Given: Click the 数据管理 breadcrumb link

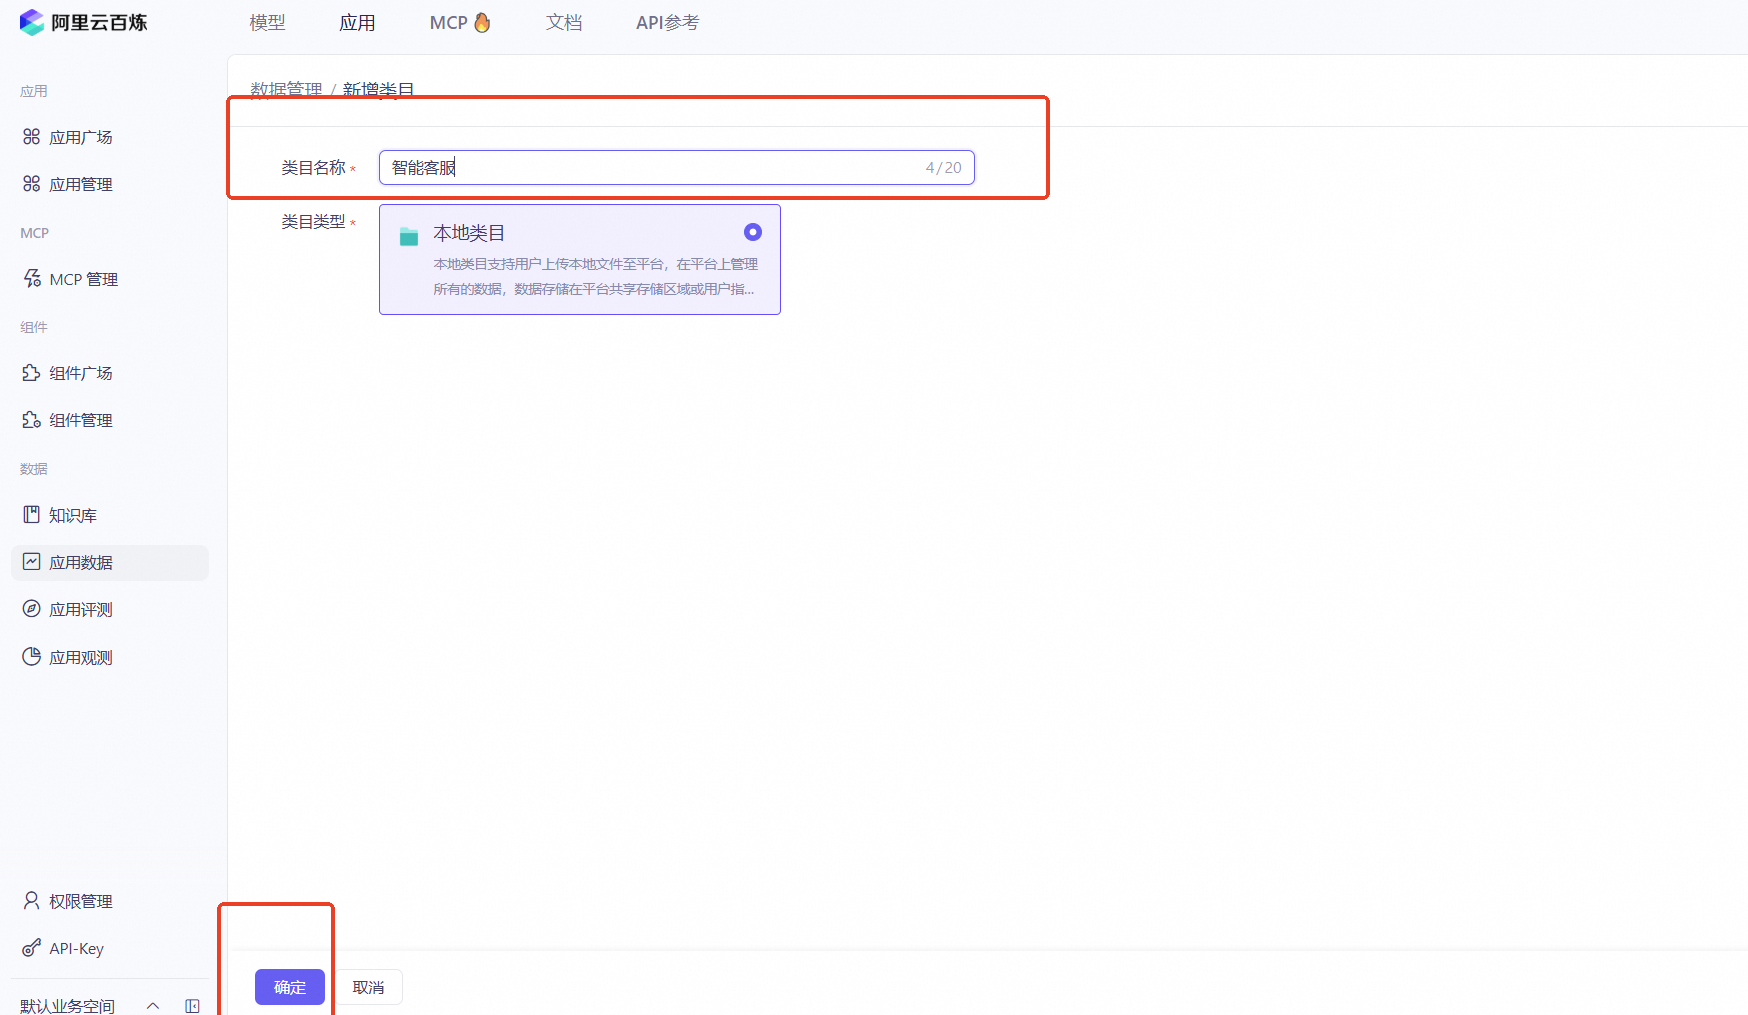Looking at the screenshot, I should [x=286, y=89].
